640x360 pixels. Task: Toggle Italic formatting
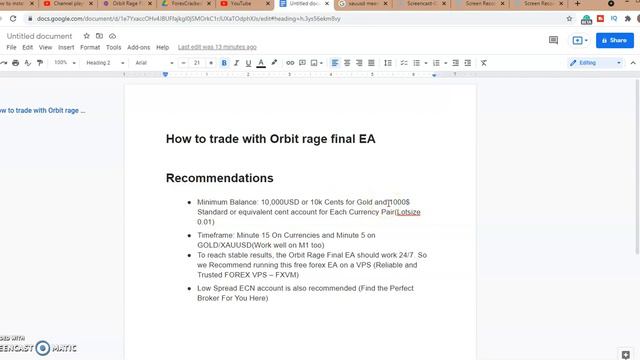236,63
